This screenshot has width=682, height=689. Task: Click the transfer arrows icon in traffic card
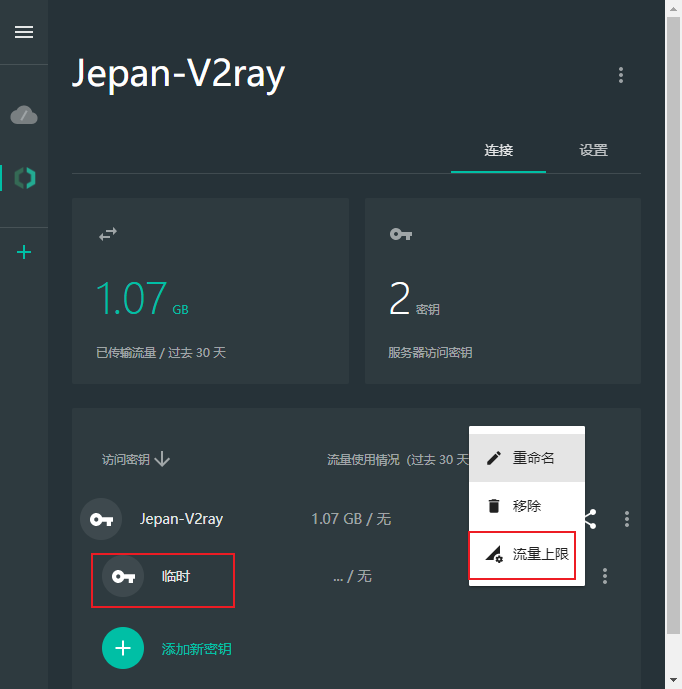[108, 234]
